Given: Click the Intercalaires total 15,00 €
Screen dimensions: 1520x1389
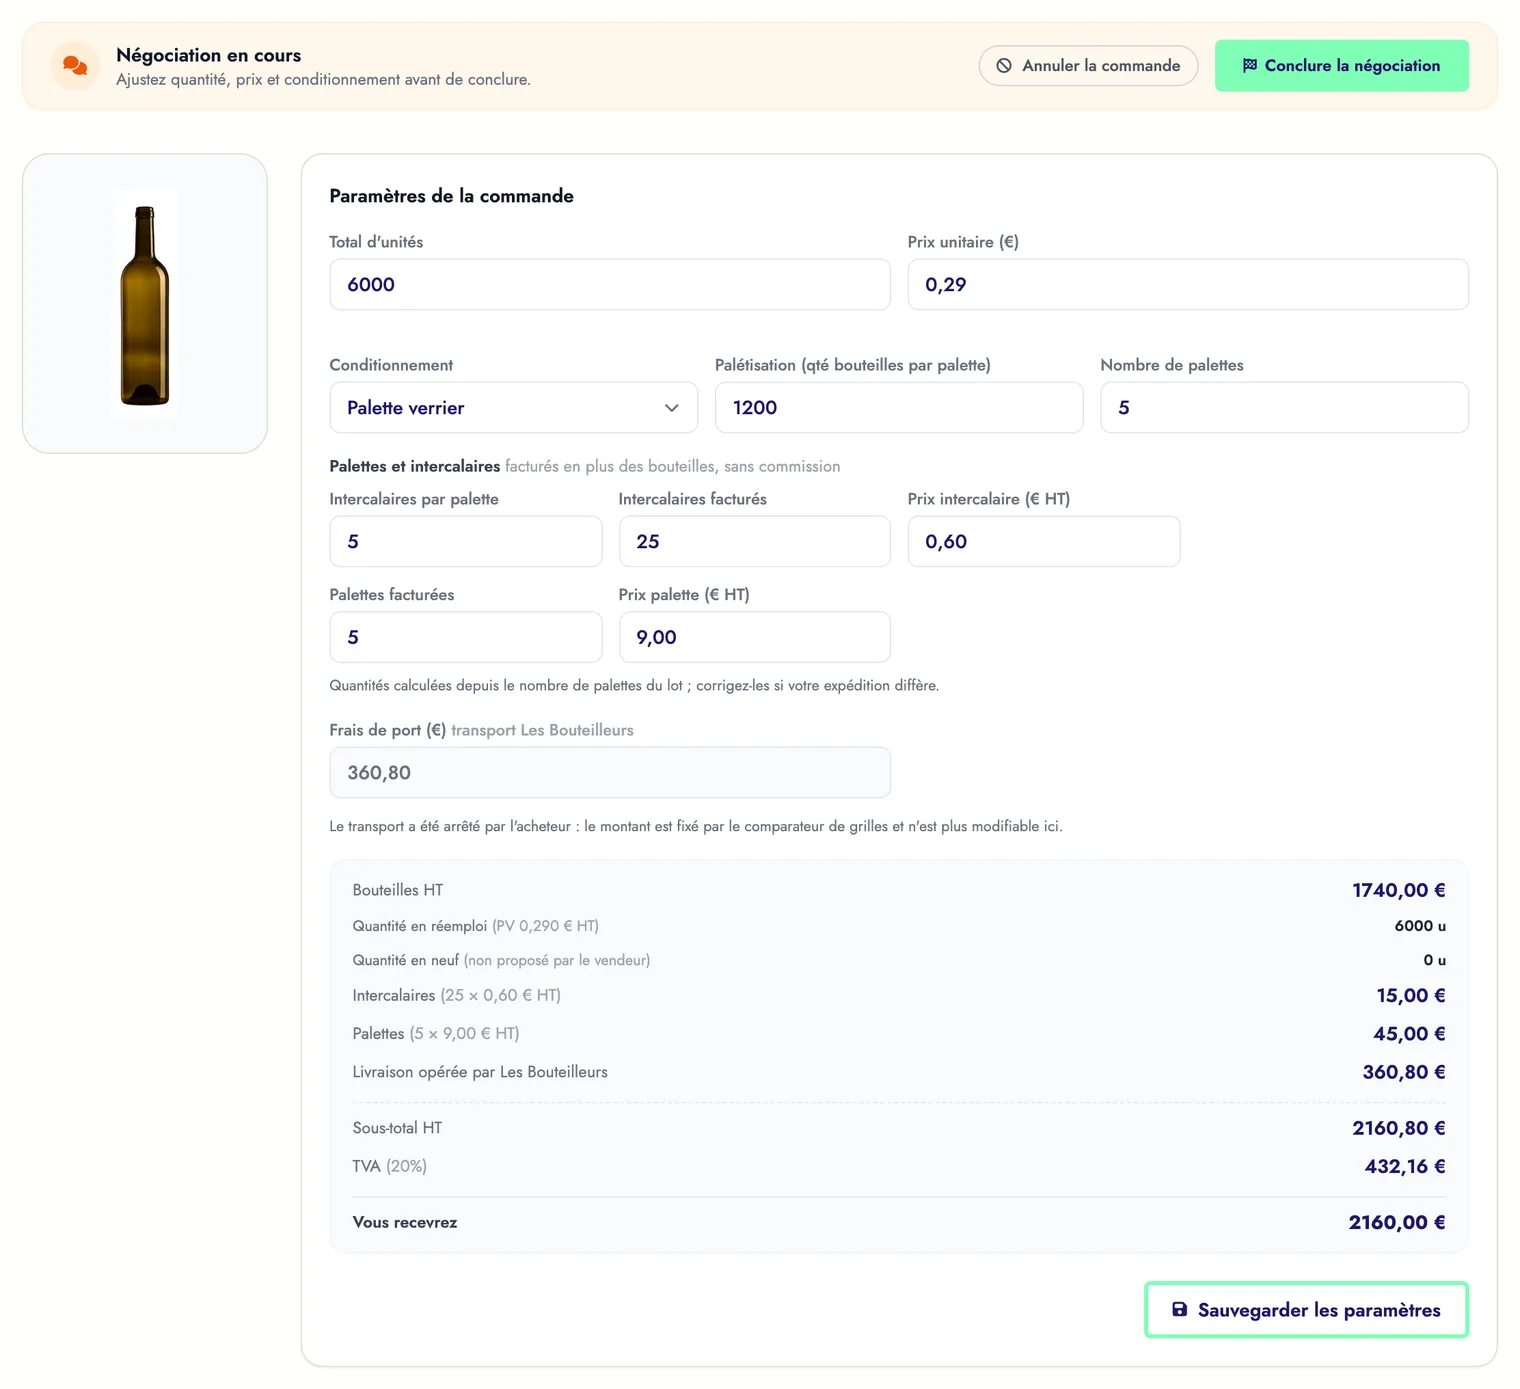Looking at the screenshot, I should pyautogui.click(x=1411, y=995).
